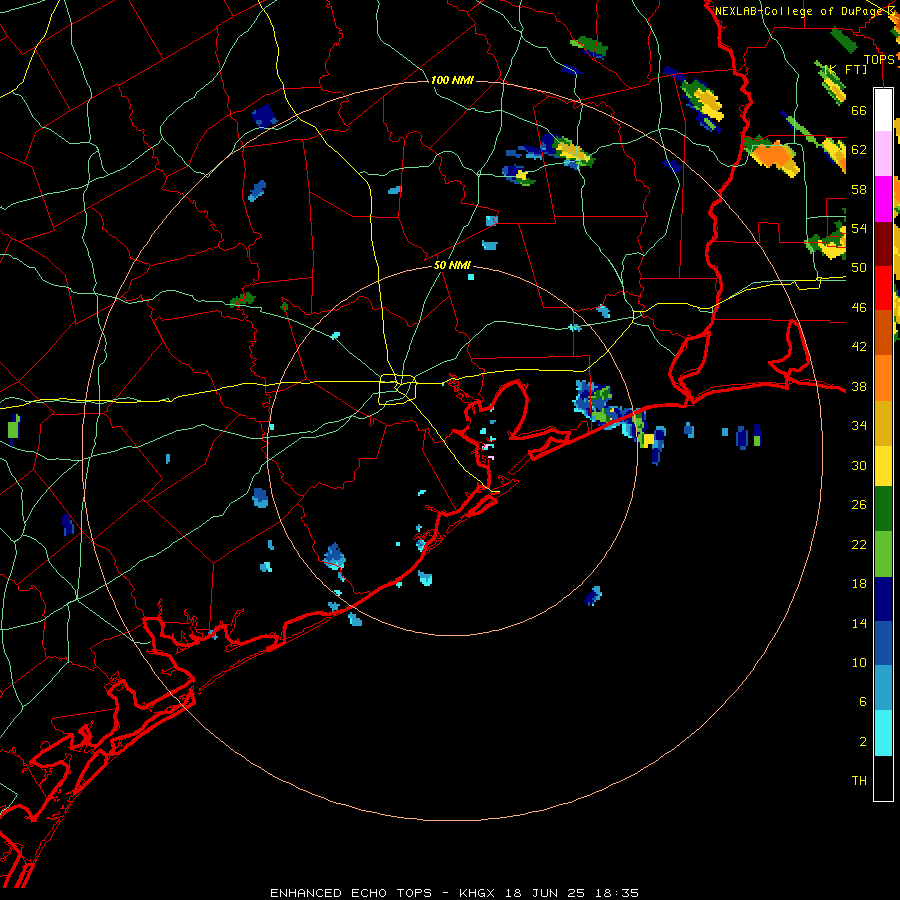Pick the magenta legend color band
This screenshot has width=900, height=900.
coord(883,199)
